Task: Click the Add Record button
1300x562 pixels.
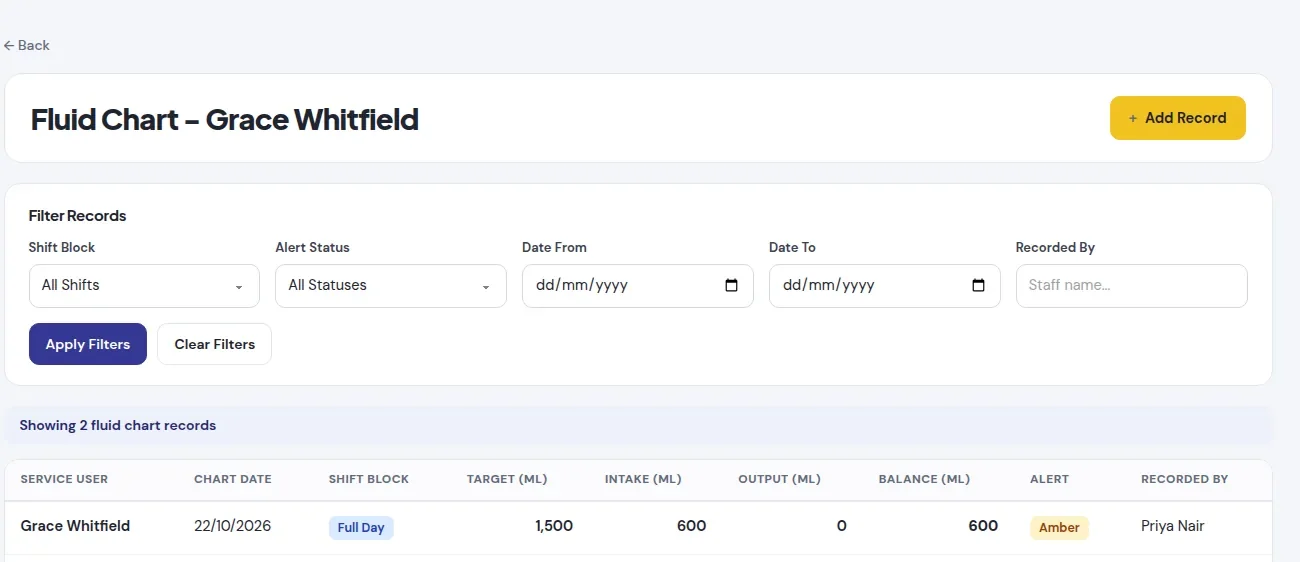Action: pos(1178,118)
